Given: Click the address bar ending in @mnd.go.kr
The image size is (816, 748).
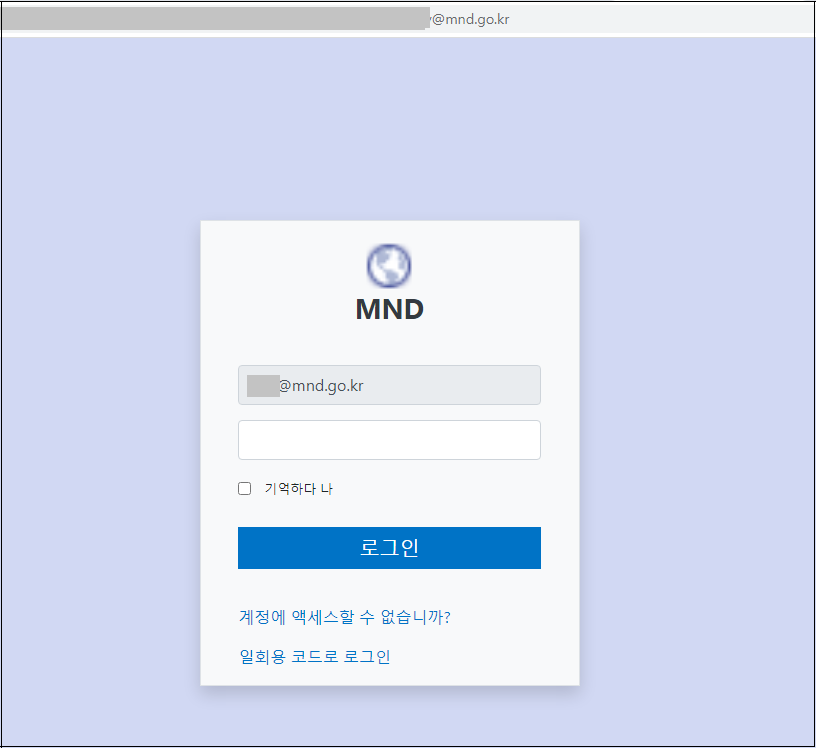Looking at the screenshot, I should click(408, 19).
